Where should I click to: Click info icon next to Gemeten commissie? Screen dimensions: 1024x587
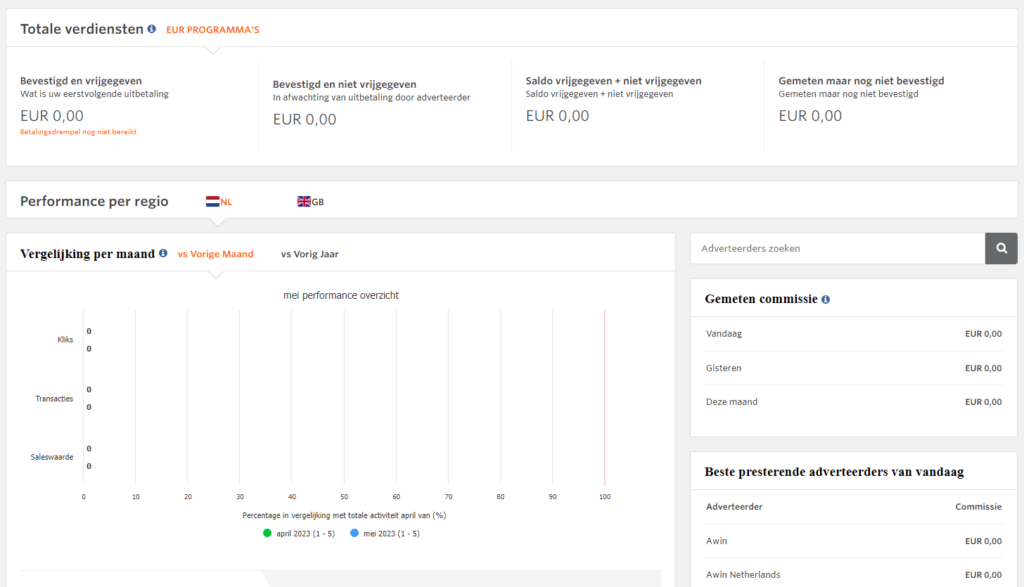coord(825,299)
